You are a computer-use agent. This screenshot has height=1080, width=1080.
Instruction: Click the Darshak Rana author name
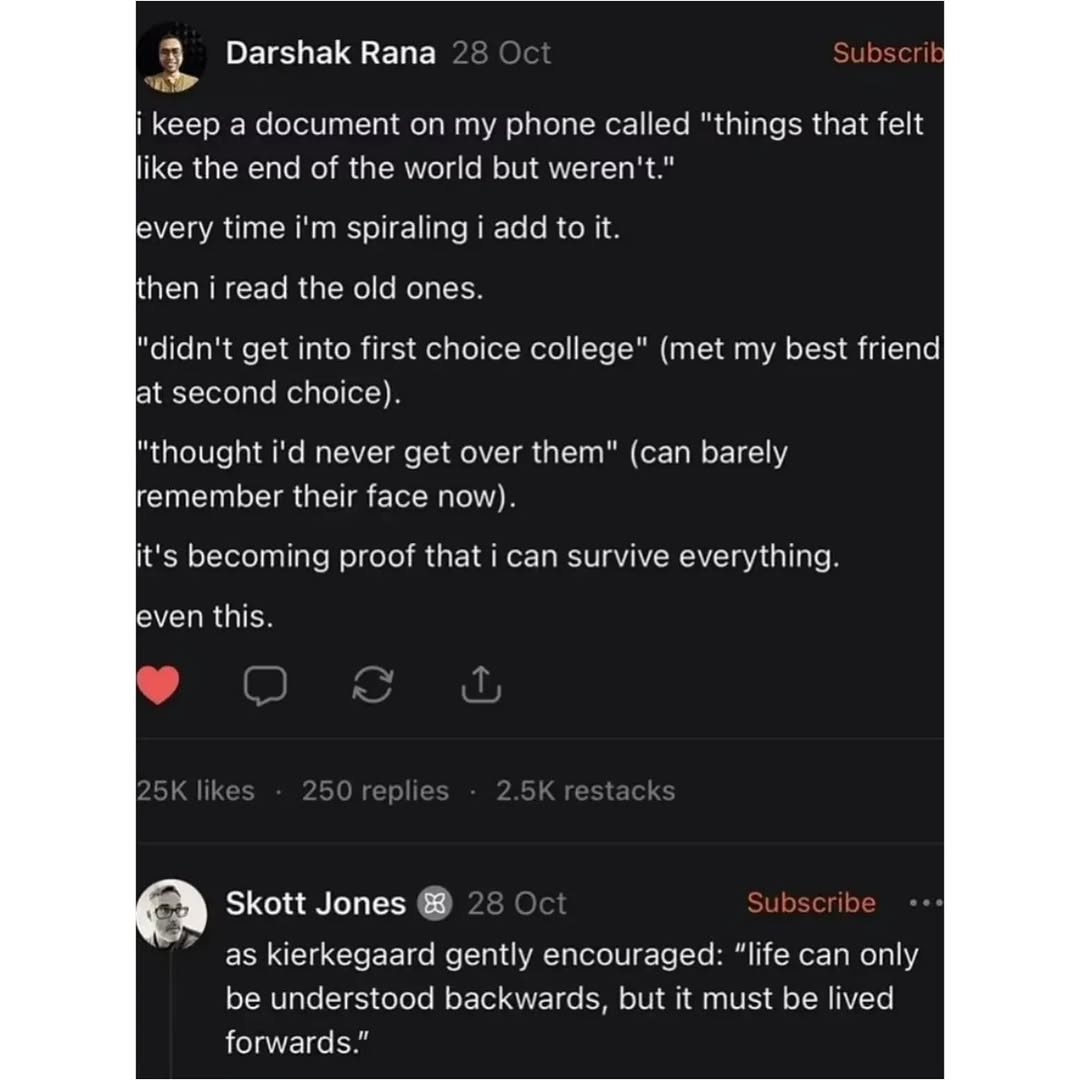tap(331, 53)
